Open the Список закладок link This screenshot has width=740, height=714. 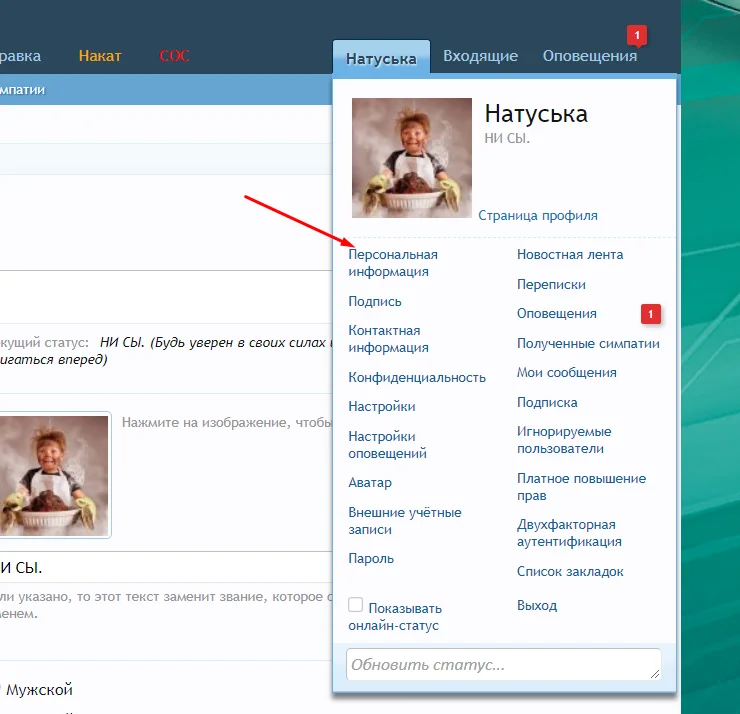click(x=570, y=572)
